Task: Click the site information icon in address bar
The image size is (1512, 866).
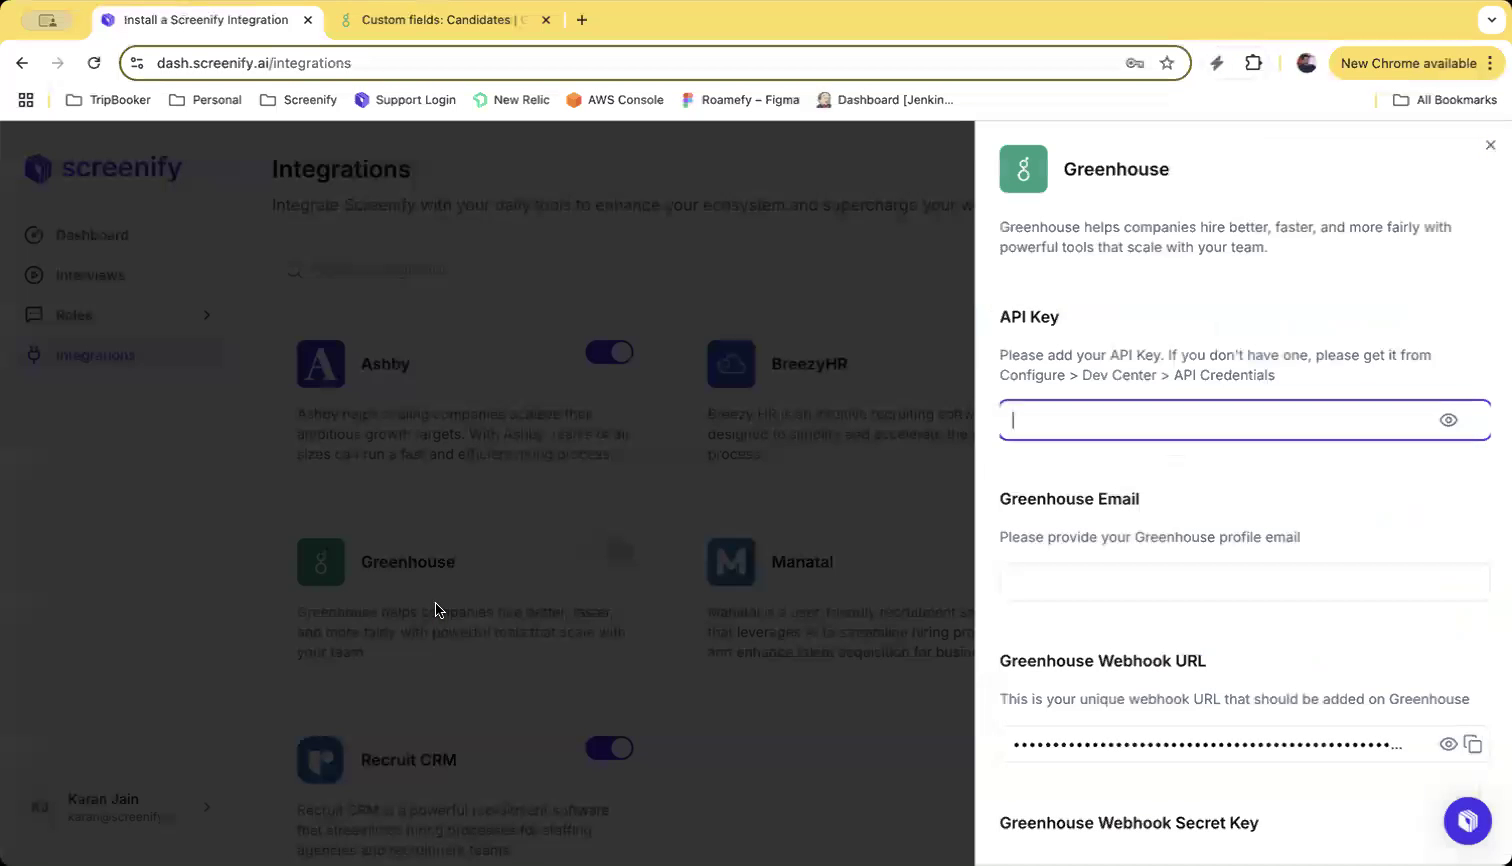Action: pos(137,63)
